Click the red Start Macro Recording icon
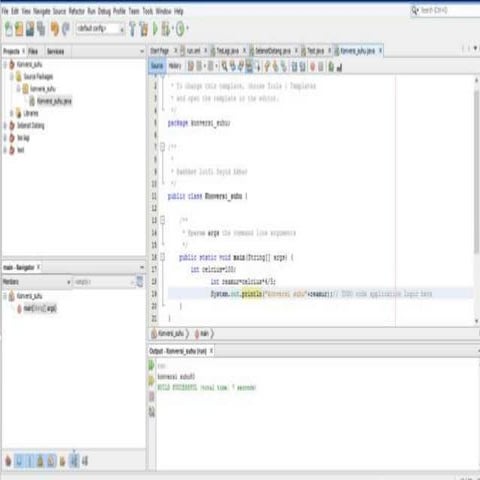The height and width of the screenshot is (480, 480). (x=313, y=67)
